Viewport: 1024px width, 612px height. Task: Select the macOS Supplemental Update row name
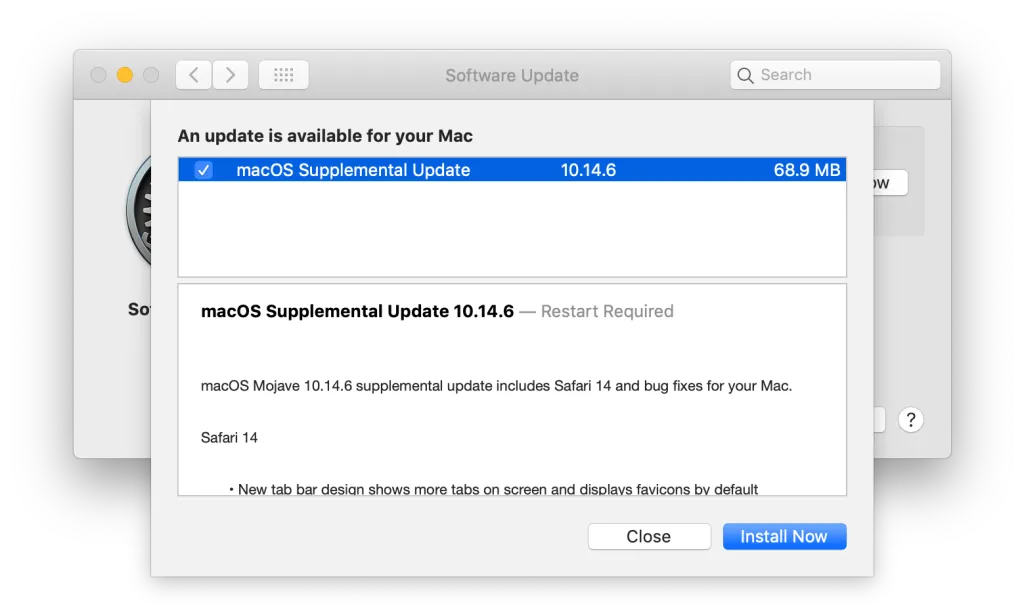(353, 170)
